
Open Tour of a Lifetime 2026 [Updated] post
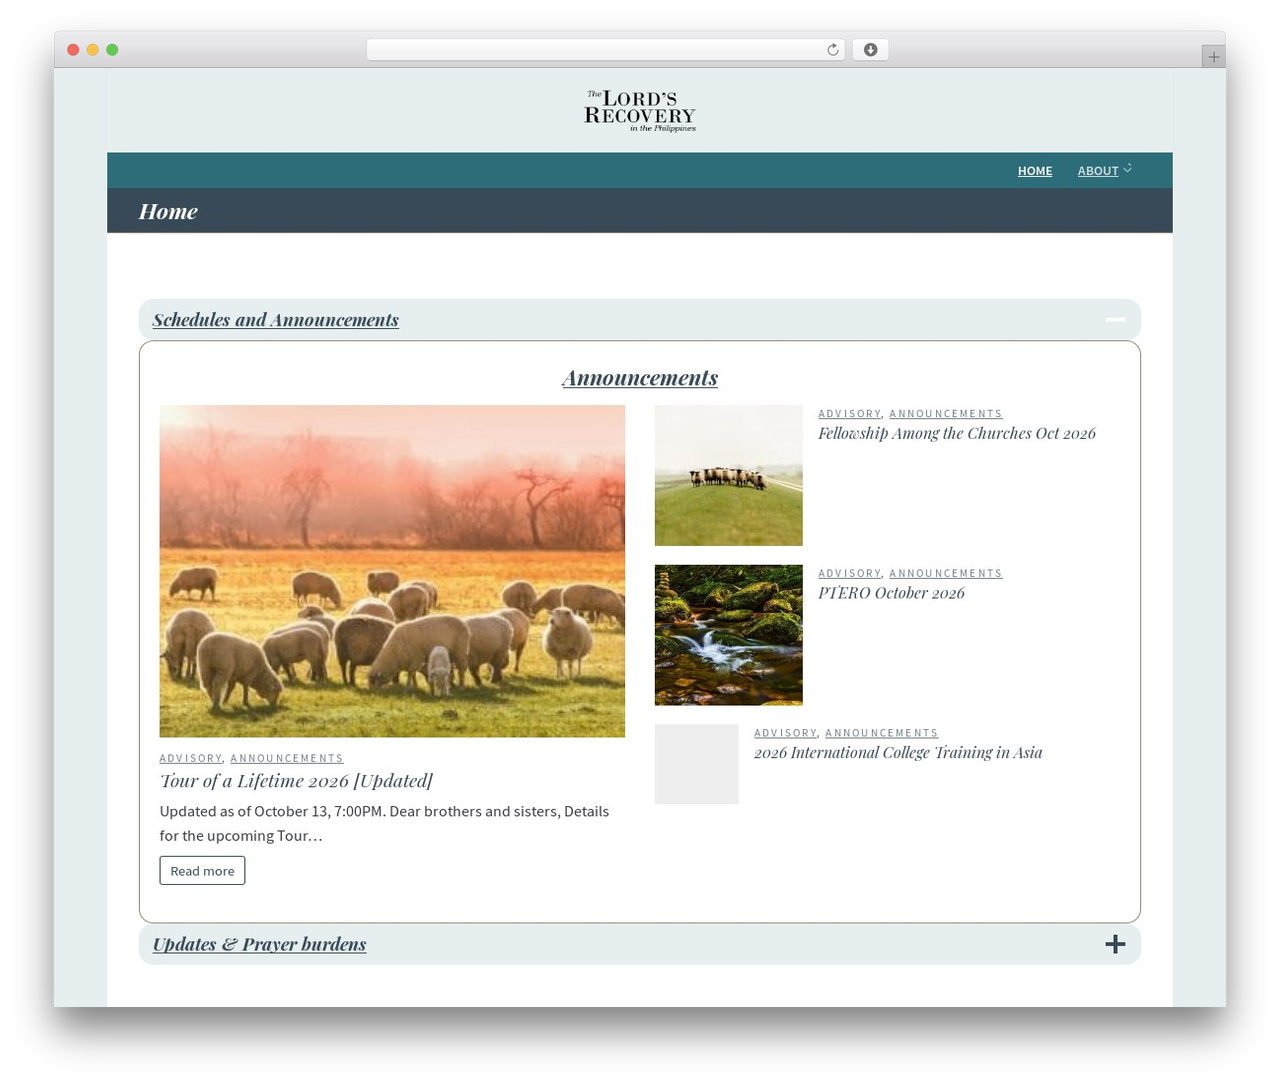point(296,781)
